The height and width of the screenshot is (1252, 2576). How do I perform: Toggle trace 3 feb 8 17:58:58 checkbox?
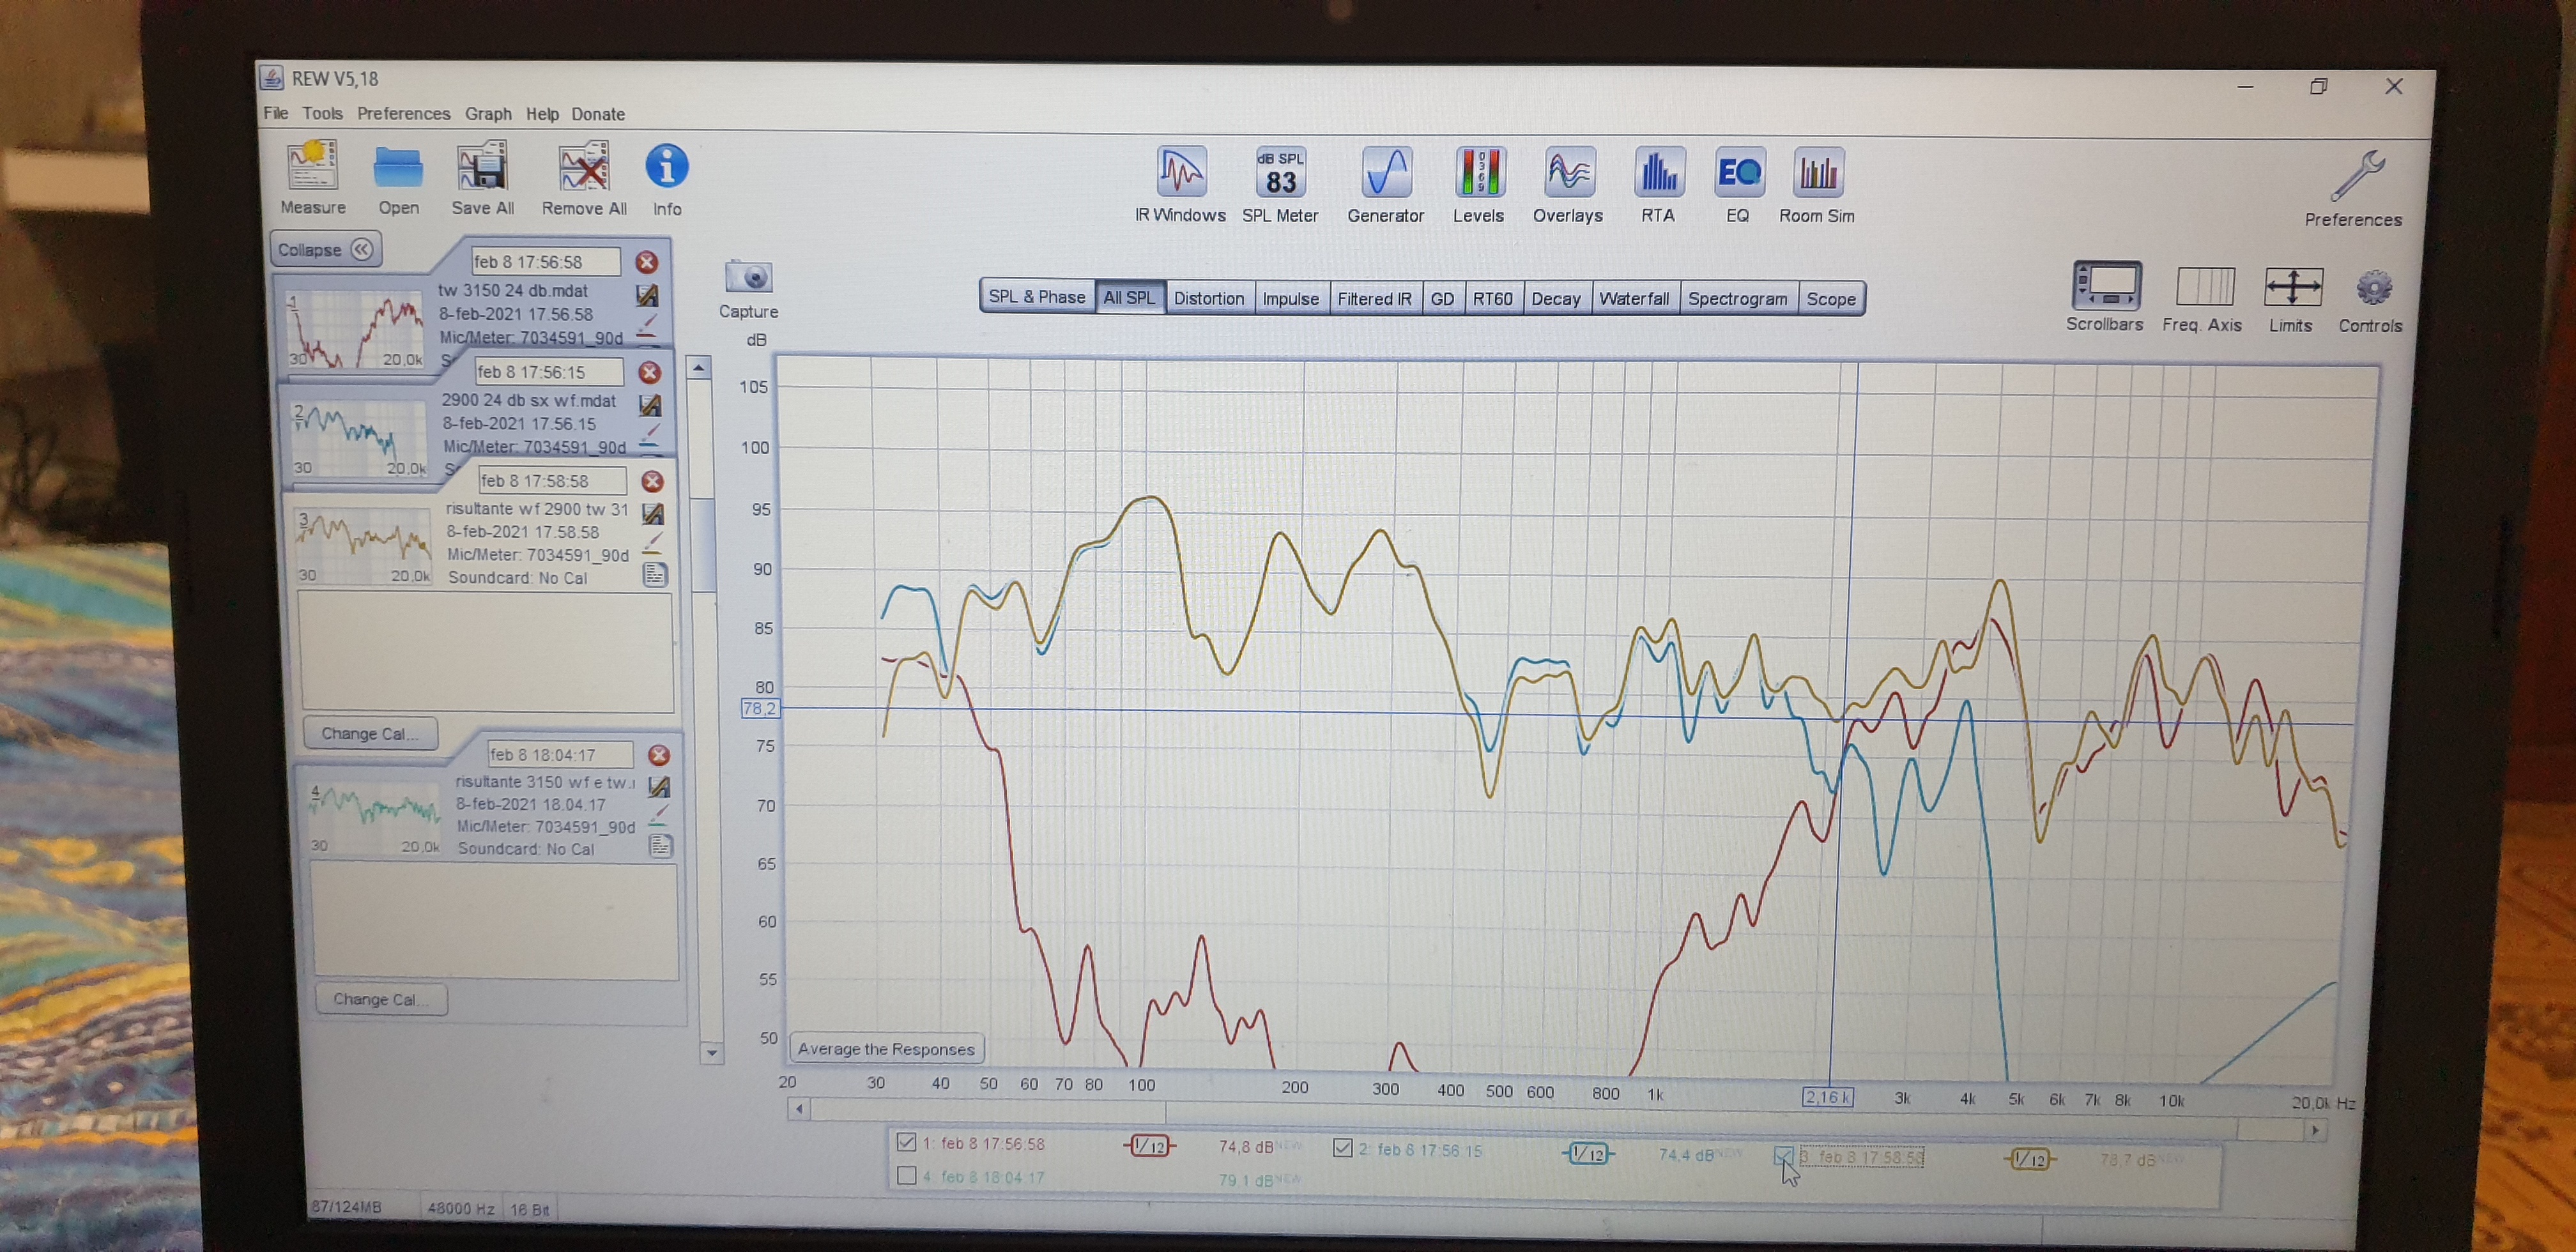(x=1782, y=1155)
